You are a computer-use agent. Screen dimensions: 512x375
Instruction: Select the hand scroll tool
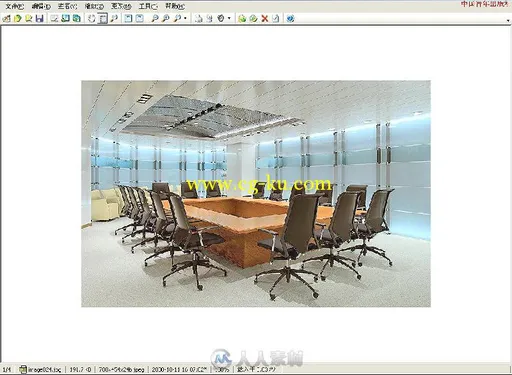92,19
